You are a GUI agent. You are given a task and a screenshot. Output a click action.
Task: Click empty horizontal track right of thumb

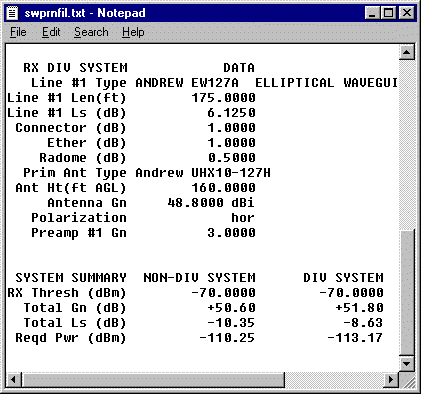tap(334, 380)
